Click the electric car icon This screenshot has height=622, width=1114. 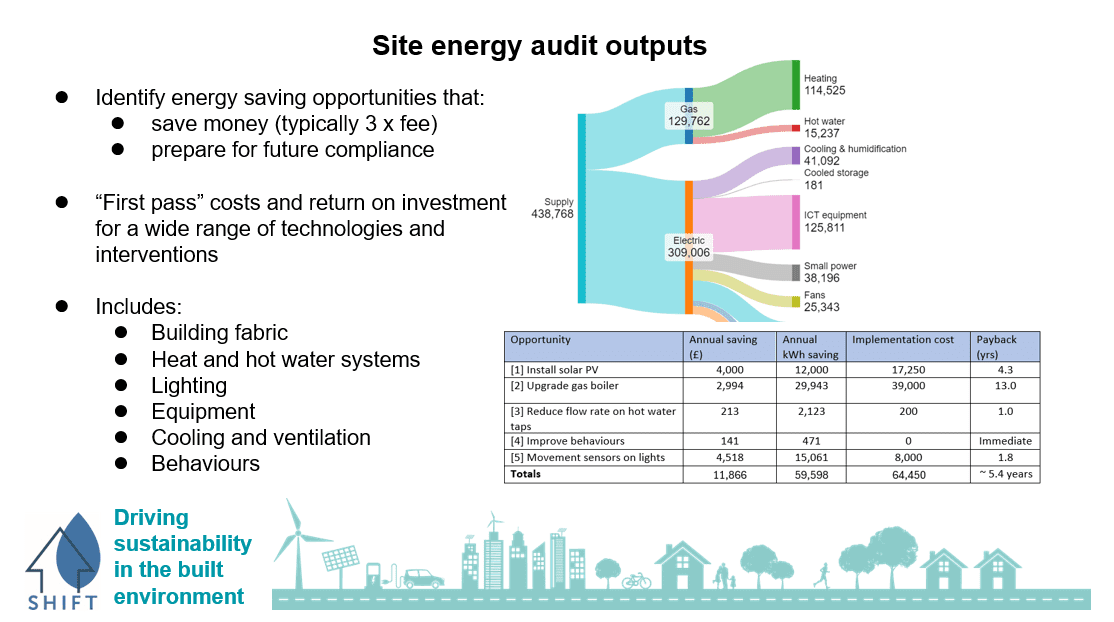pos(423,578)
